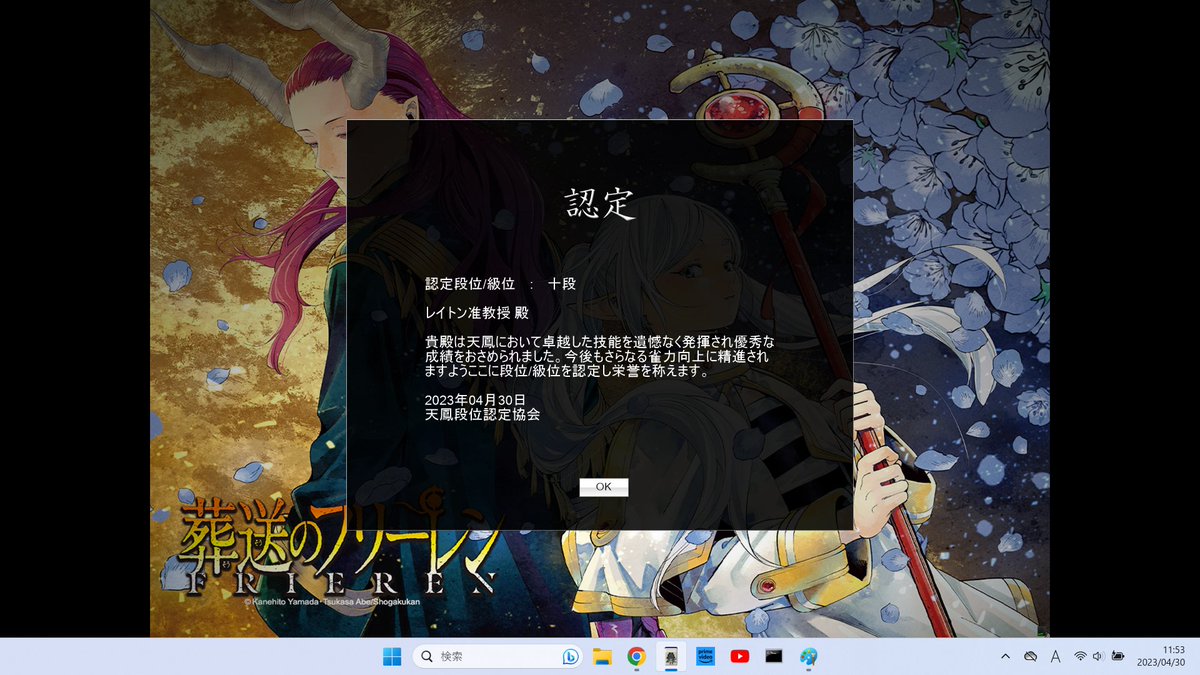Open YouTube from the taskbar
This screenshot has height=675, width=1200.
740,656
